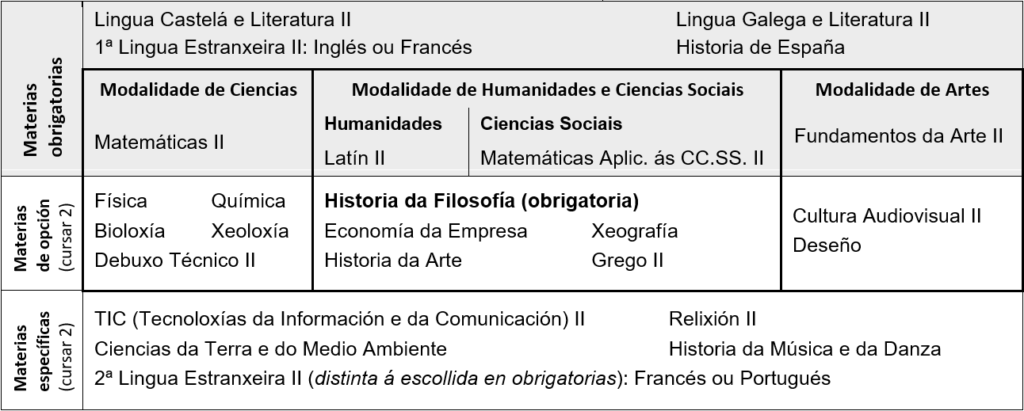This screenshot has height=411, width=1024.
Task: Select the Modalidade de Ciencias heading
Action: (x=198, y=90)
